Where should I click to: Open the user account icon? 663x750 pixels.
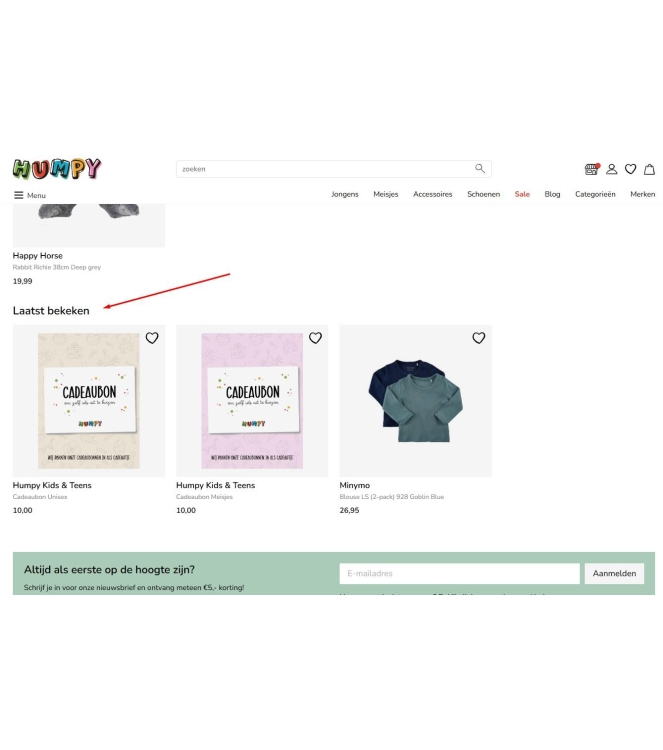coord(611,169)
